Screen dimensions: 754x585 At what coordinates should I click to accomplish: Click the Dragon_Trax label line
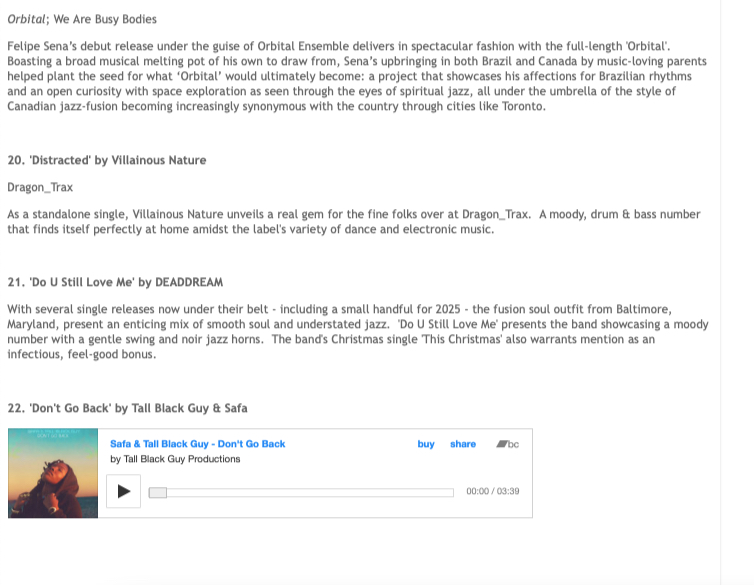pyautogui.click(x=40, y=187)
